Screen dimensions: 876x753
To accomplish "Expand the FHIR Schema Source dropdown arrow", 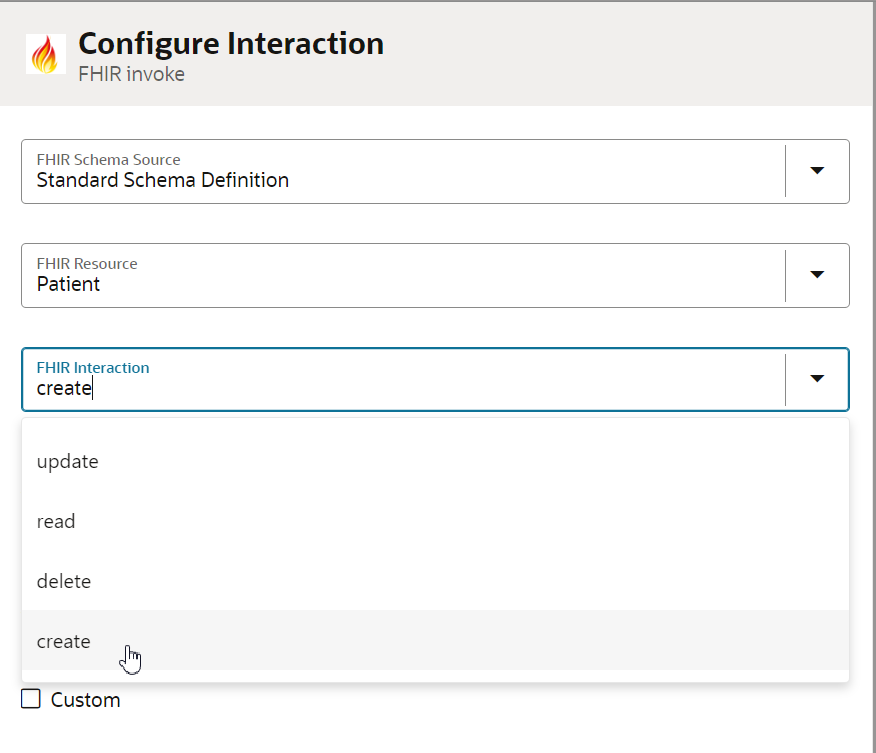I will coord(817,171).
